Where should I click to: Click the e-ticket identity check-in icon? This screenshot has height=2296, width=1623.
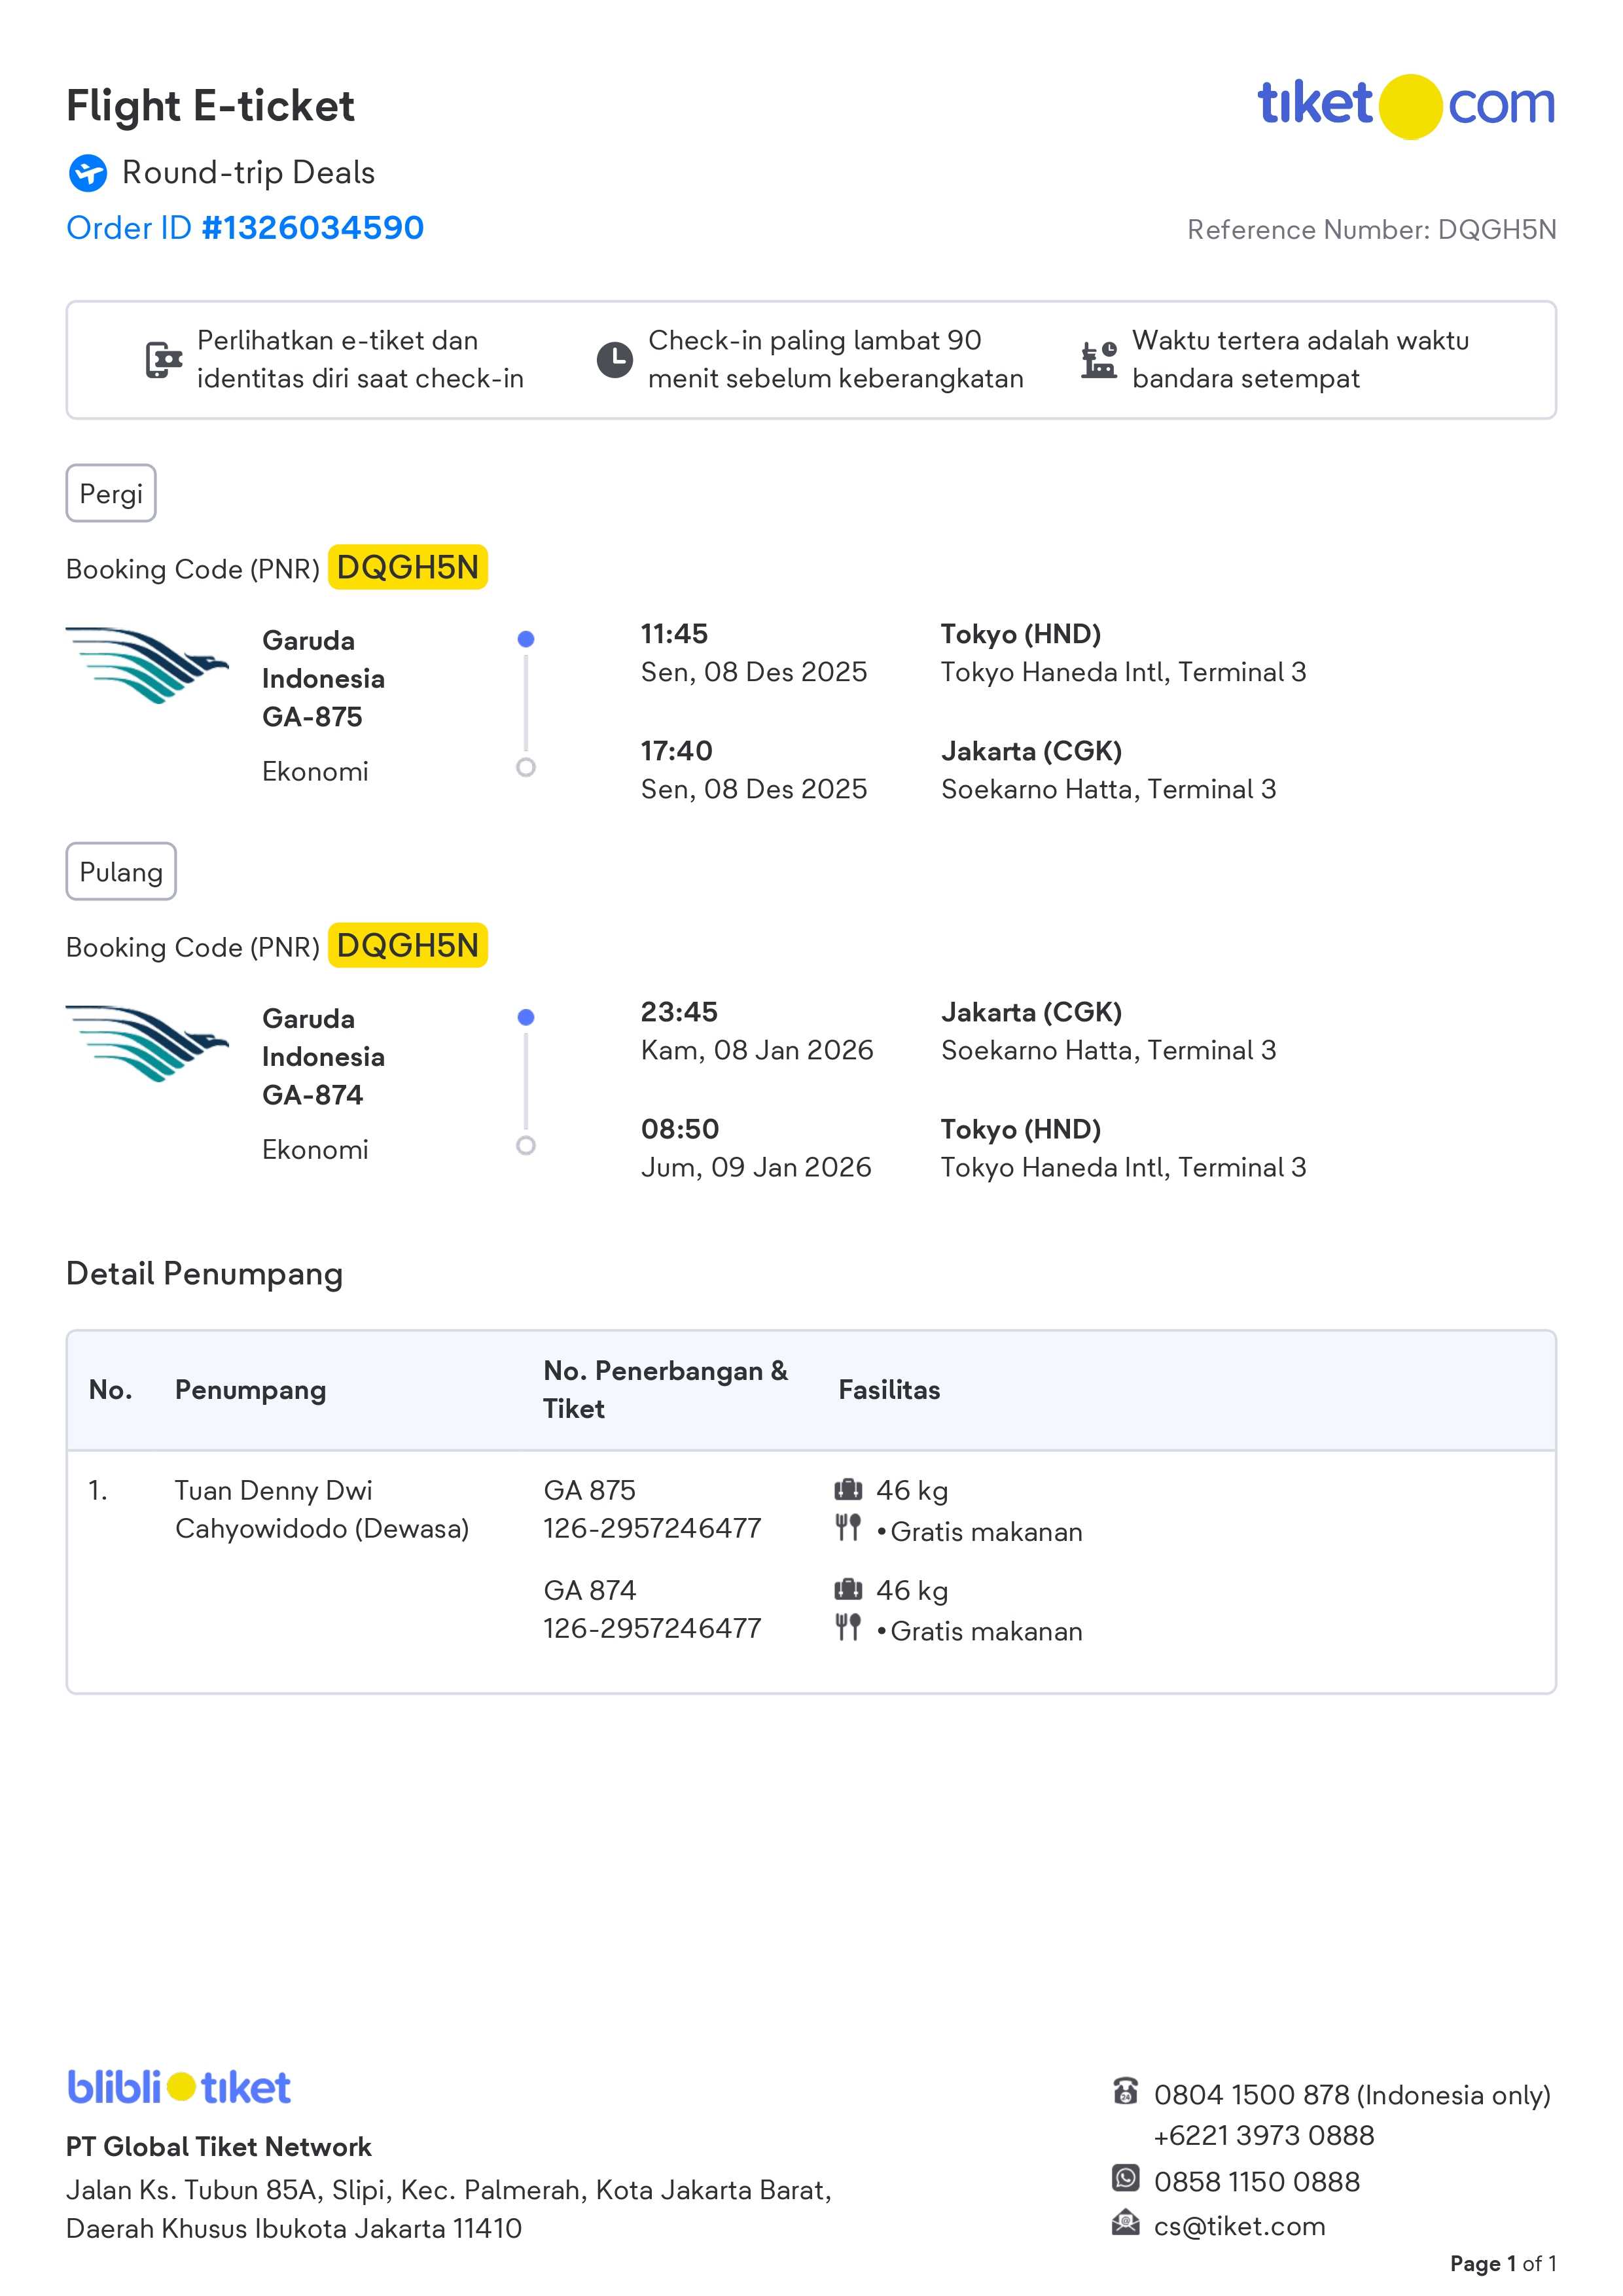pyautogui.click(x=164, y=360)
